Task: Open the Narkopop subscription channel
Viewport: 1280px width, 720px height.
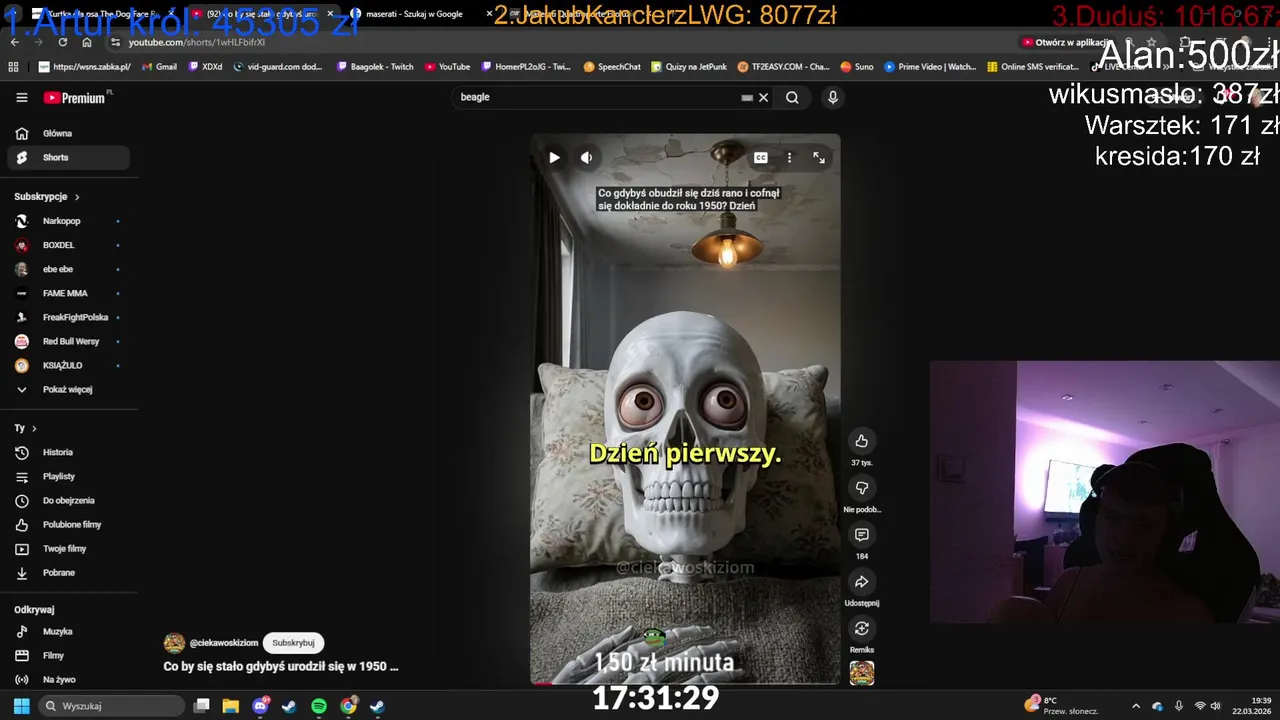Action: [68, 221]
